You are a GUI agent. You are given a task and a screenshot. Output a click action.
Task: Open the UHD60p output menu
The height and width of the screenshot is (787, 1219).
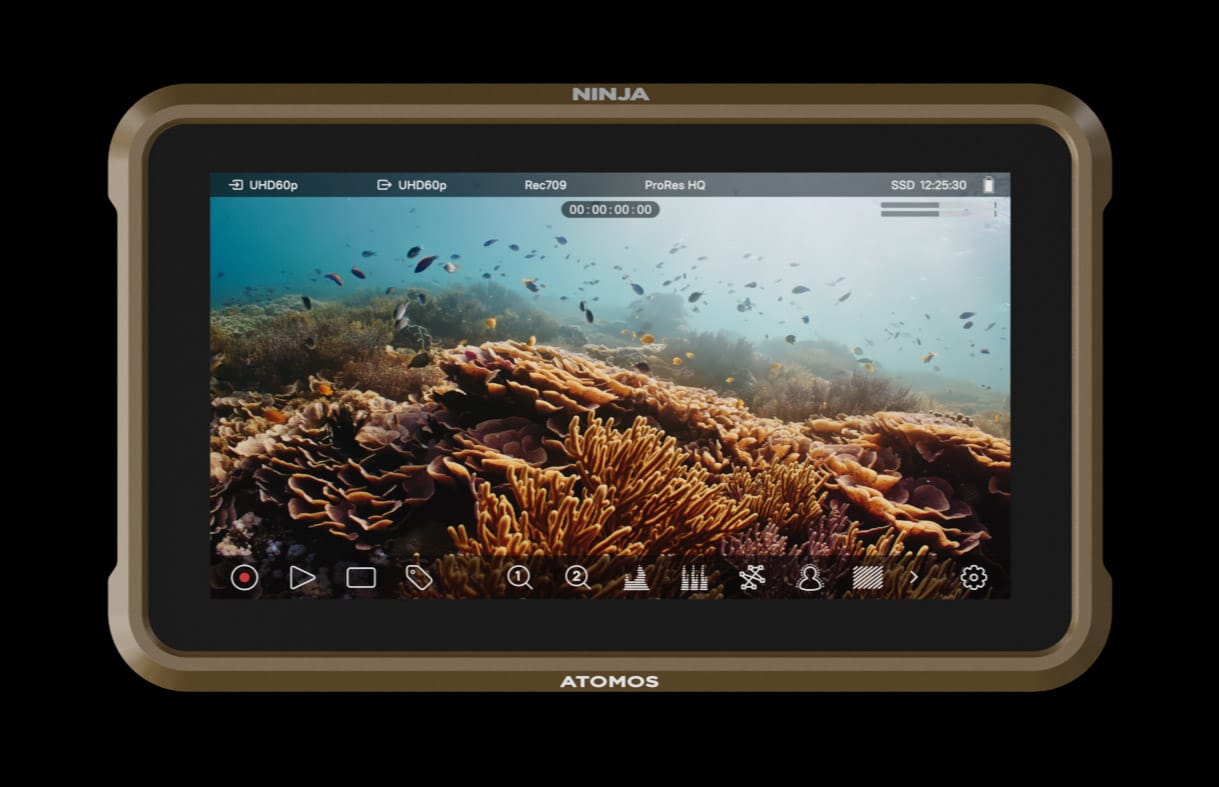click(x=412, y=185)
